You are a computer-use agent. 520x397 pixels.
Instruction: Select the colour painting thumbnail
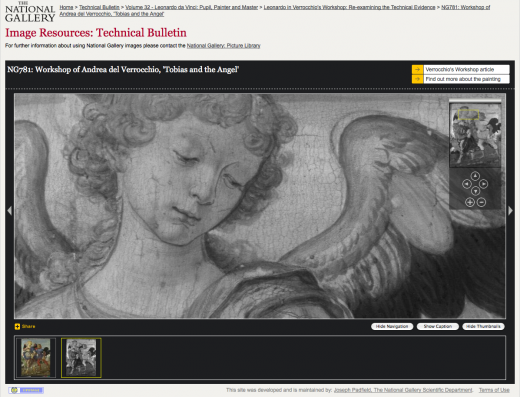tap(36, 358)
